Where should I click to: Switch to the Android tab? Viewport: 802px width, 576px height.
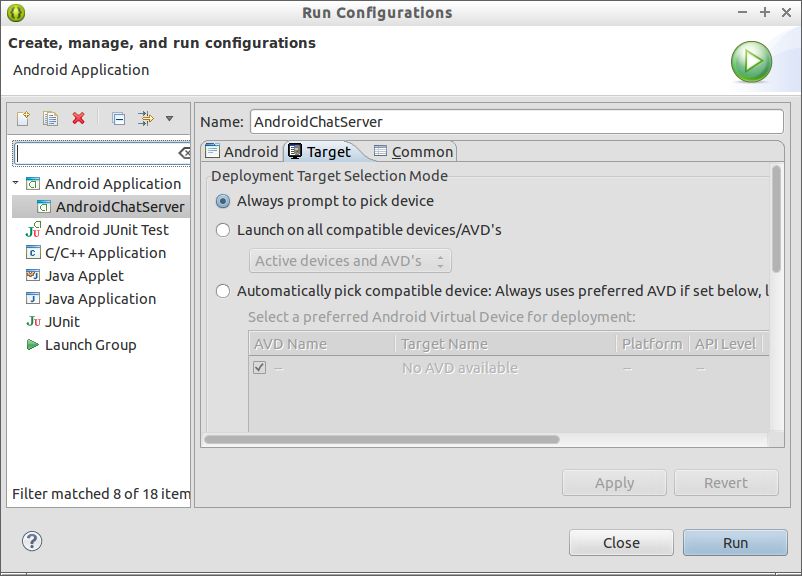(x=242, y=151)
